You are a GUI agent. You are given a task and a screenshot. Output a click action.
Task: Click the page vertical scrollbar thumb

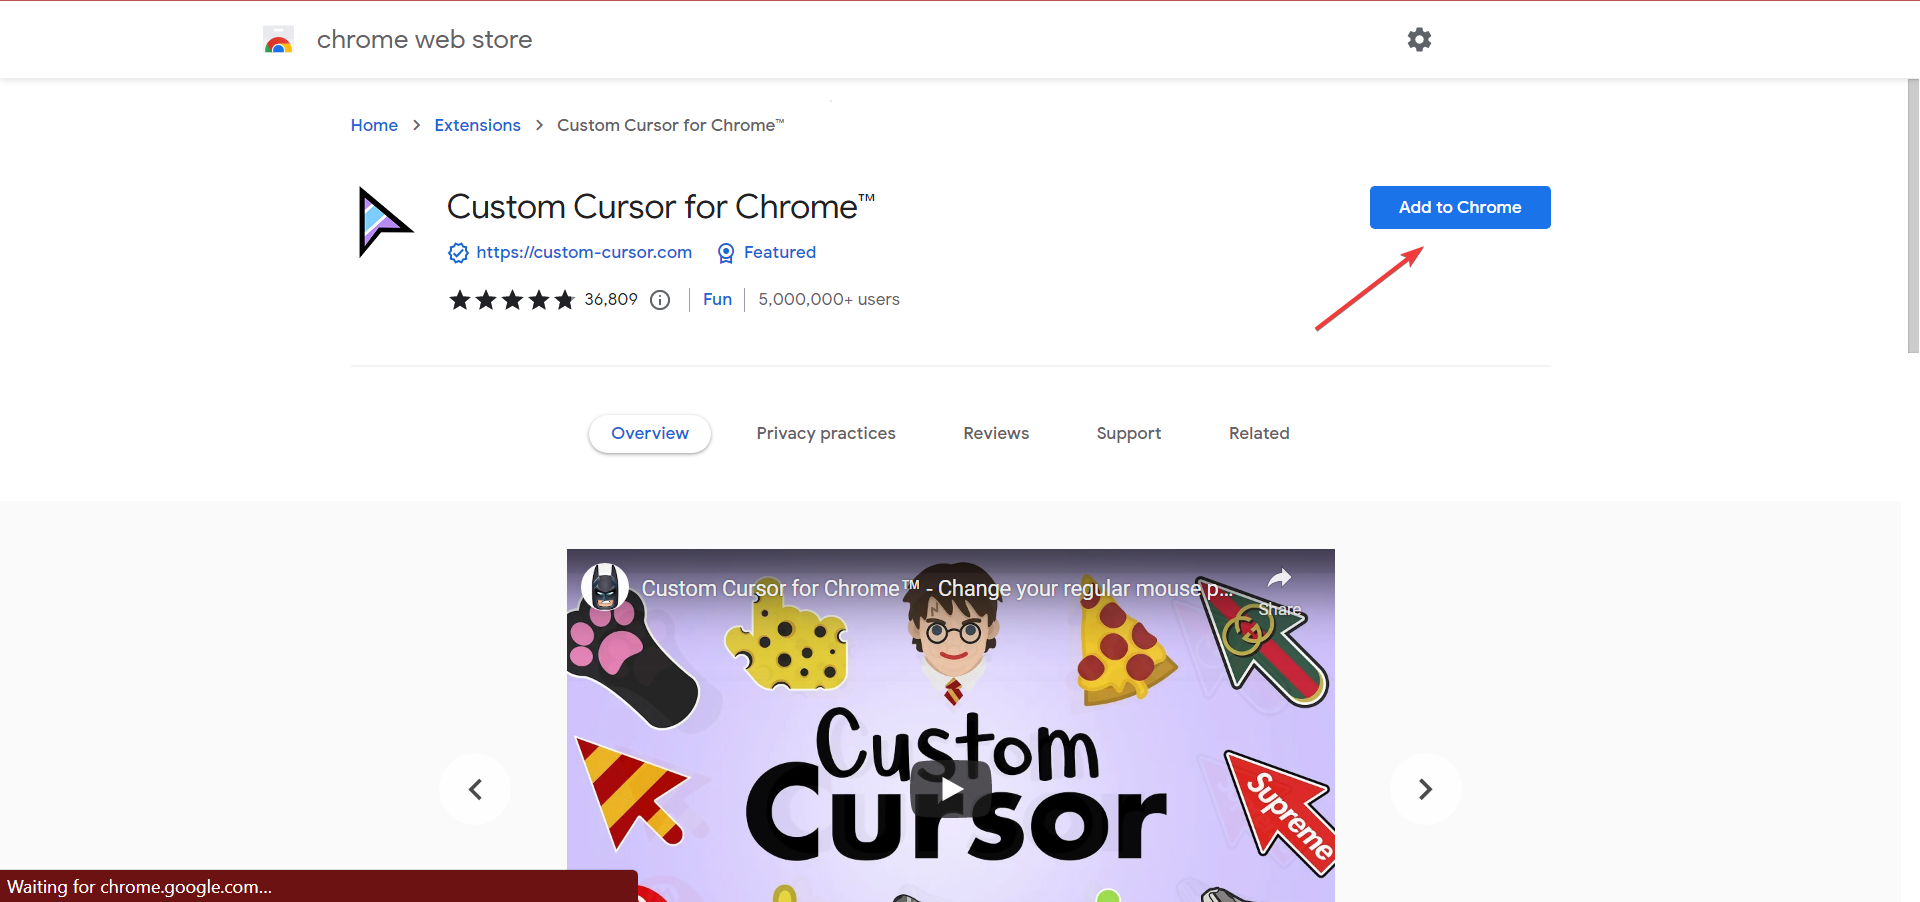click(1913, 216)
